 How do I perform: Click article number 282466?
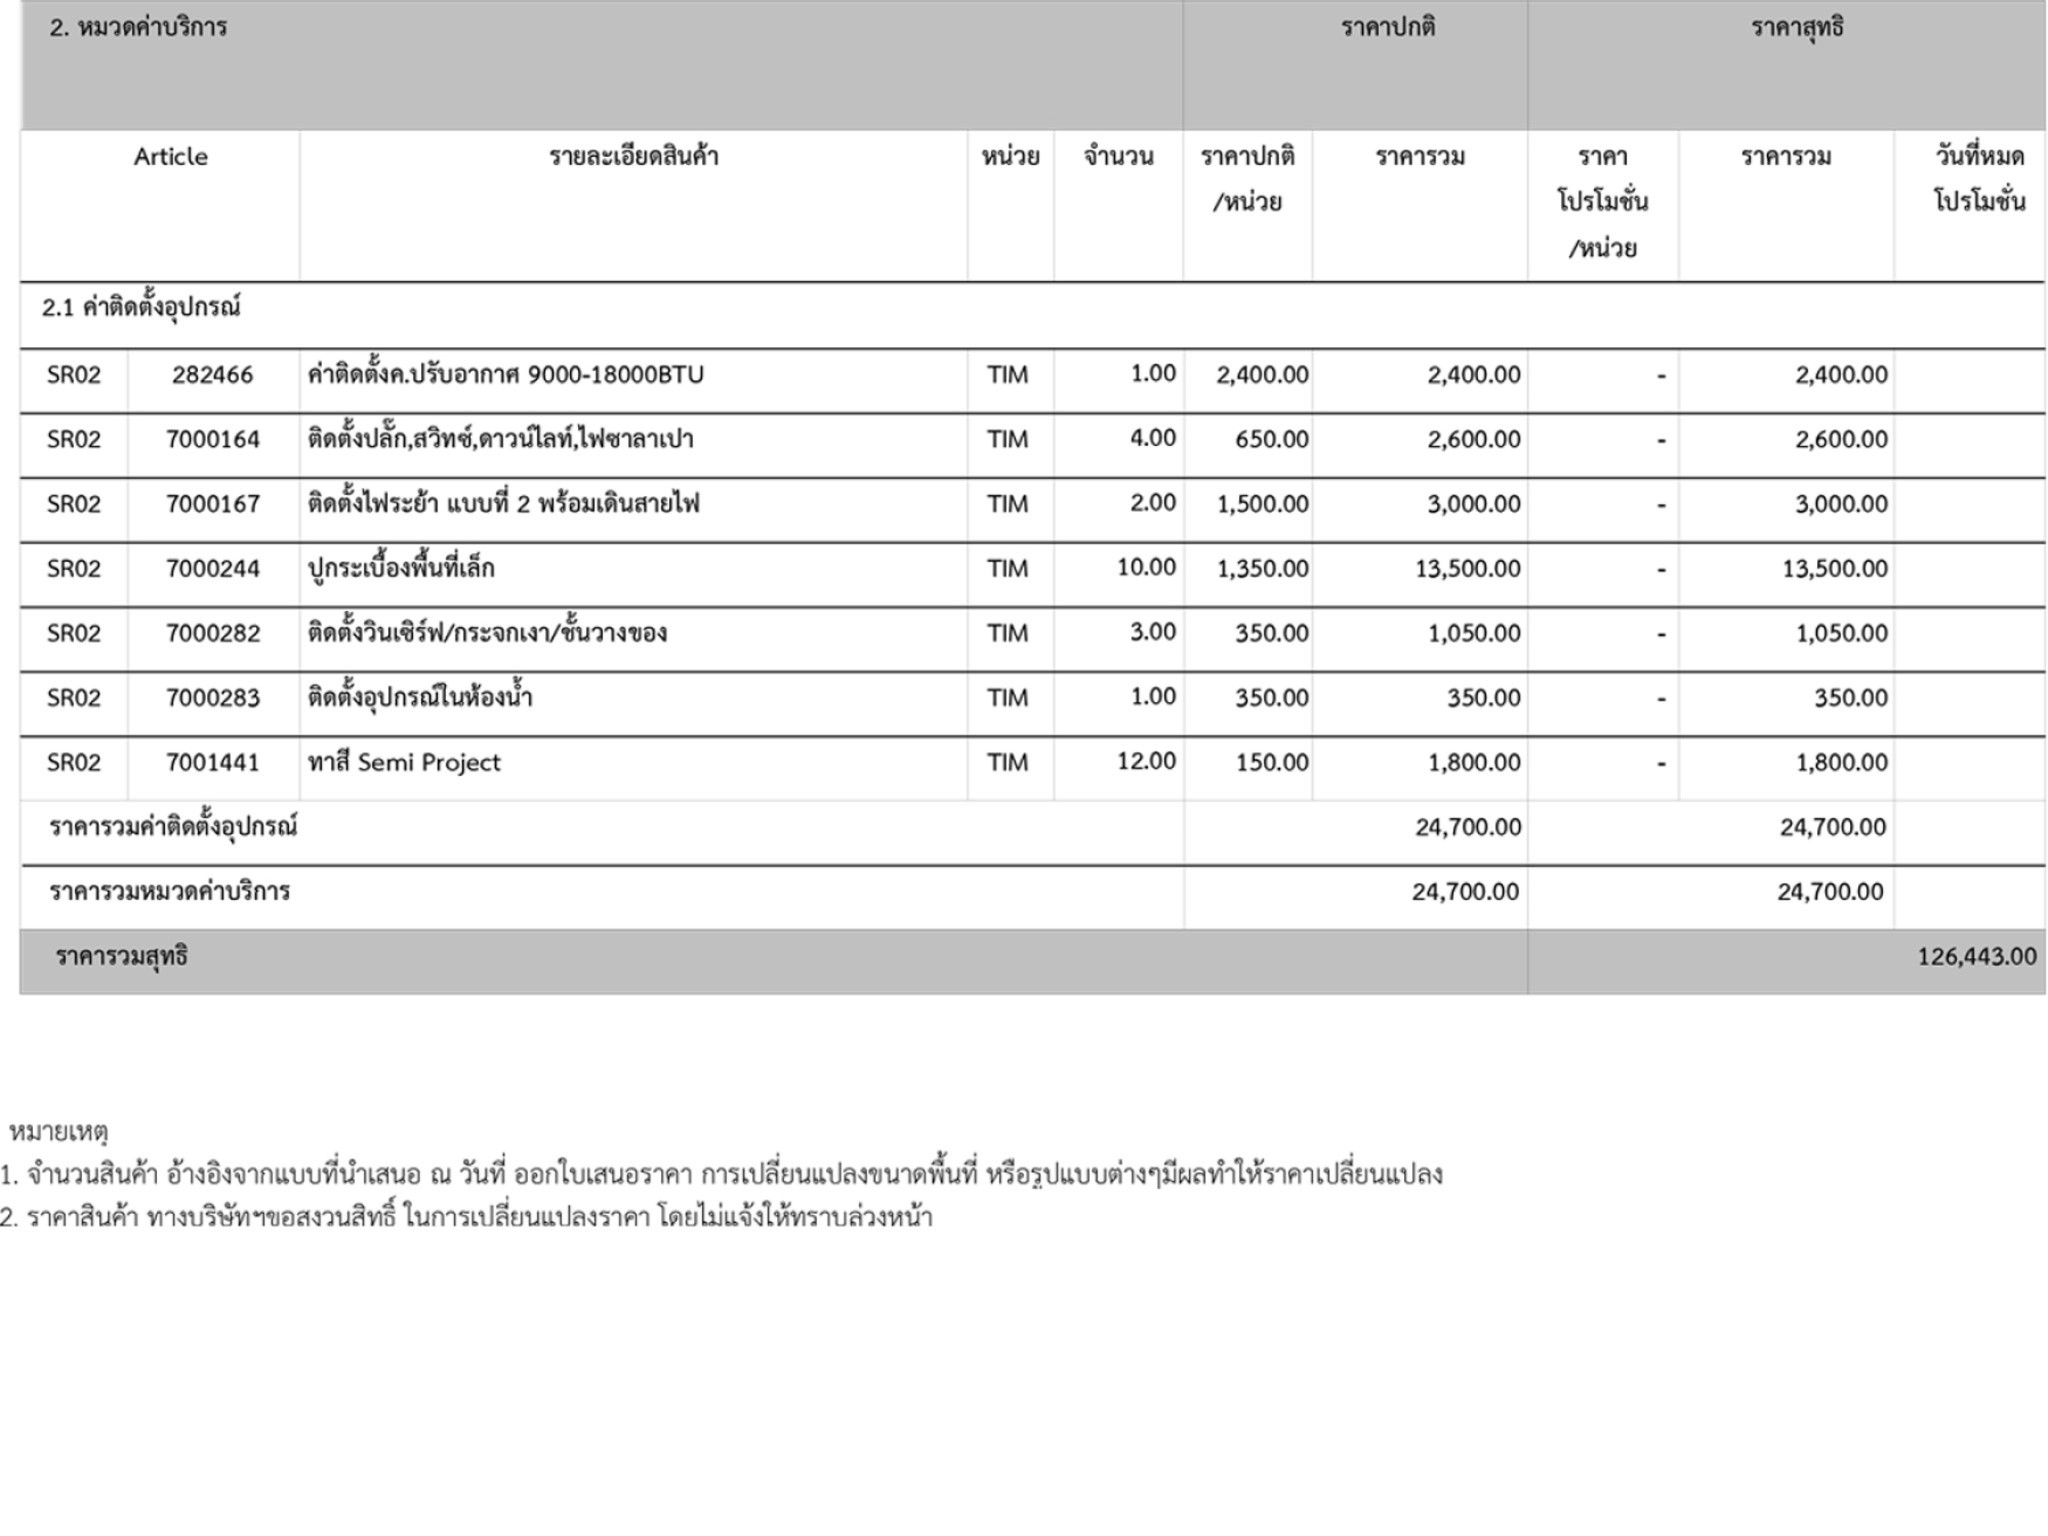pyautogui.click(x=212, y=375)
